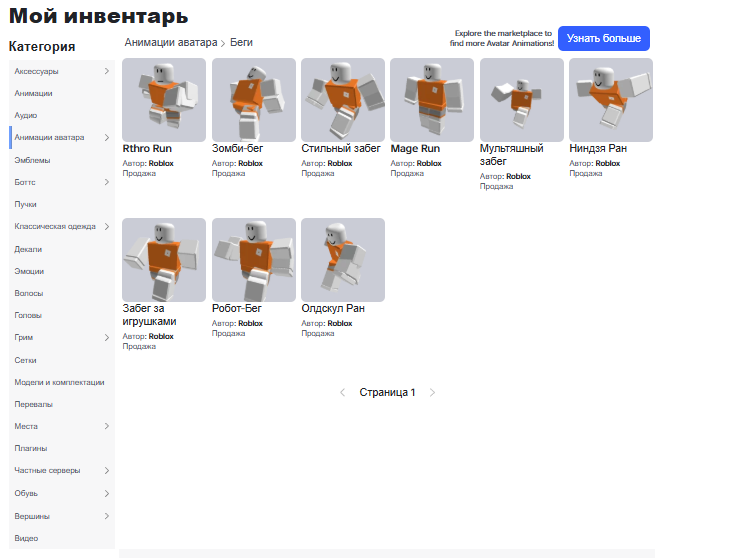Screen dimensions: 732x558
Task: Open the Ниндзя Ран animation thumbnail
Action: click(x=611, y=100)
